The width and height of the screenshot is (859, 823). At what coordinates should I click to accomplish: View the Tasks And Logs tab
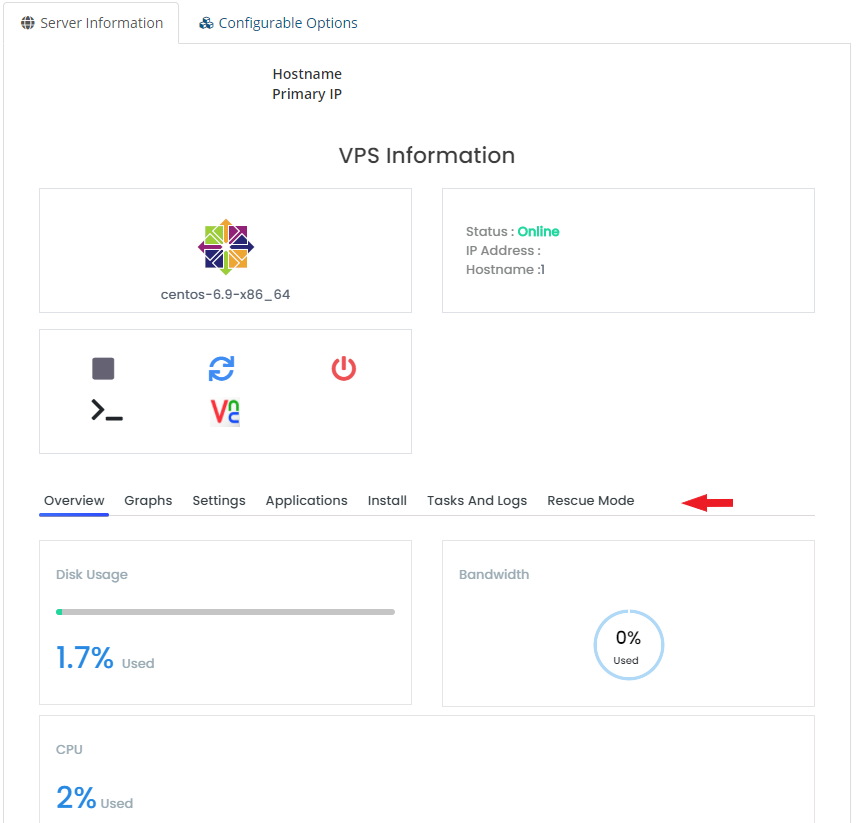click(477, 501)
